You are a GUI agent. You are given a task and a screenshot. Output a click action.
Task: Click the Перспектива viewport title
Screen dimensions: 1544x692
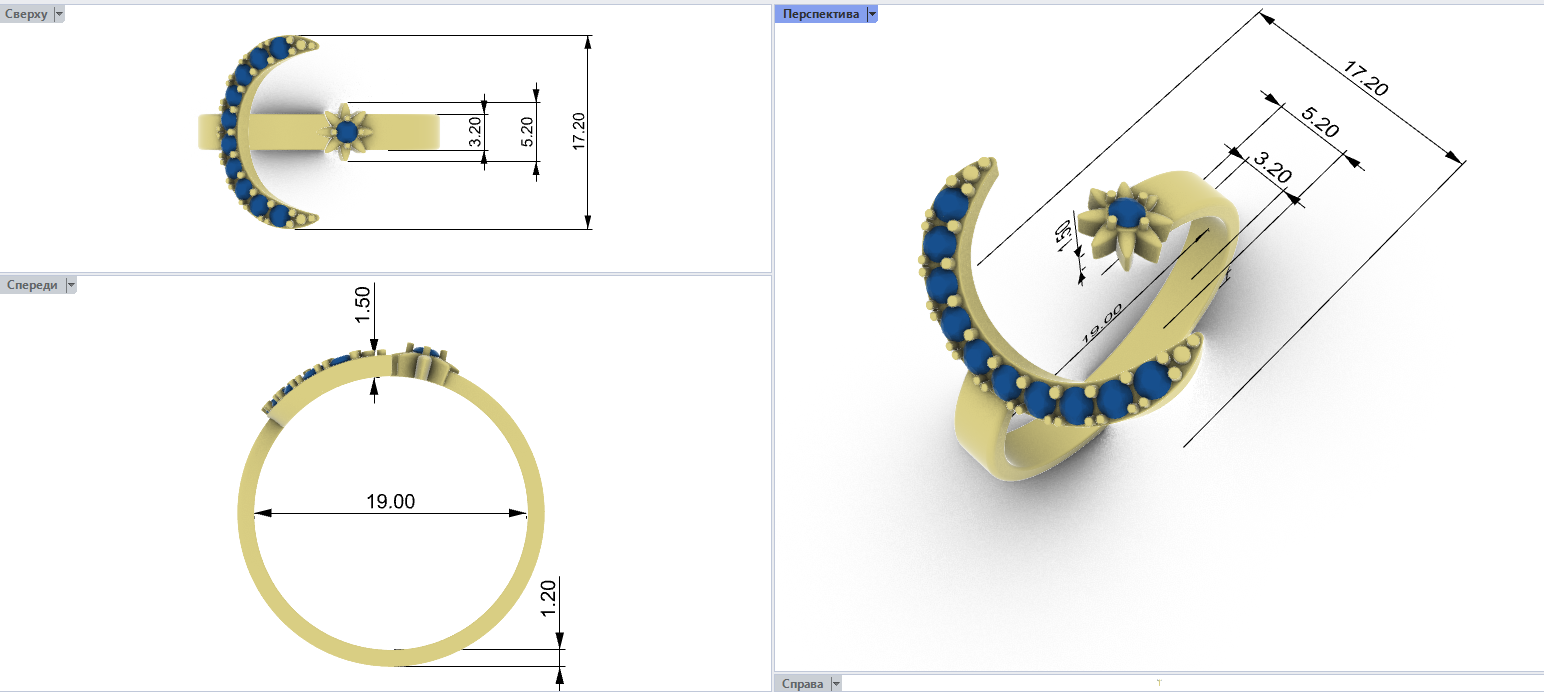(x=820, y=14)
